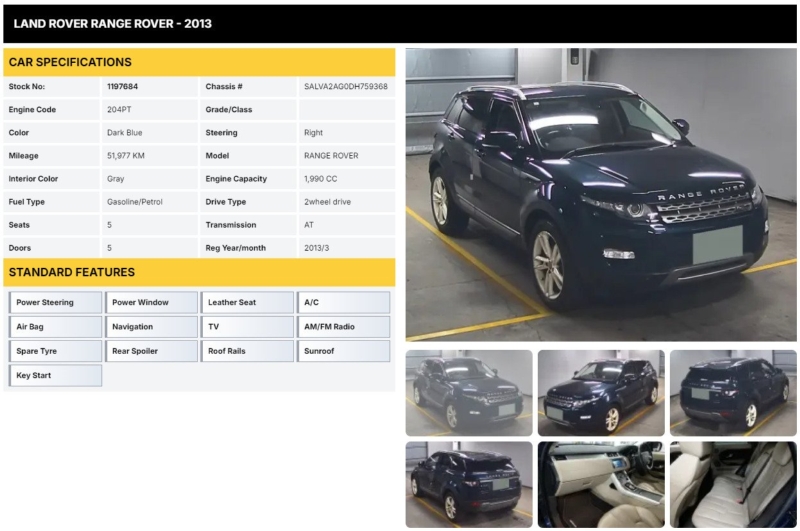The image size is (800, 531).
Task: Click the Air Bag feature tag
Action: click(55, 327)
